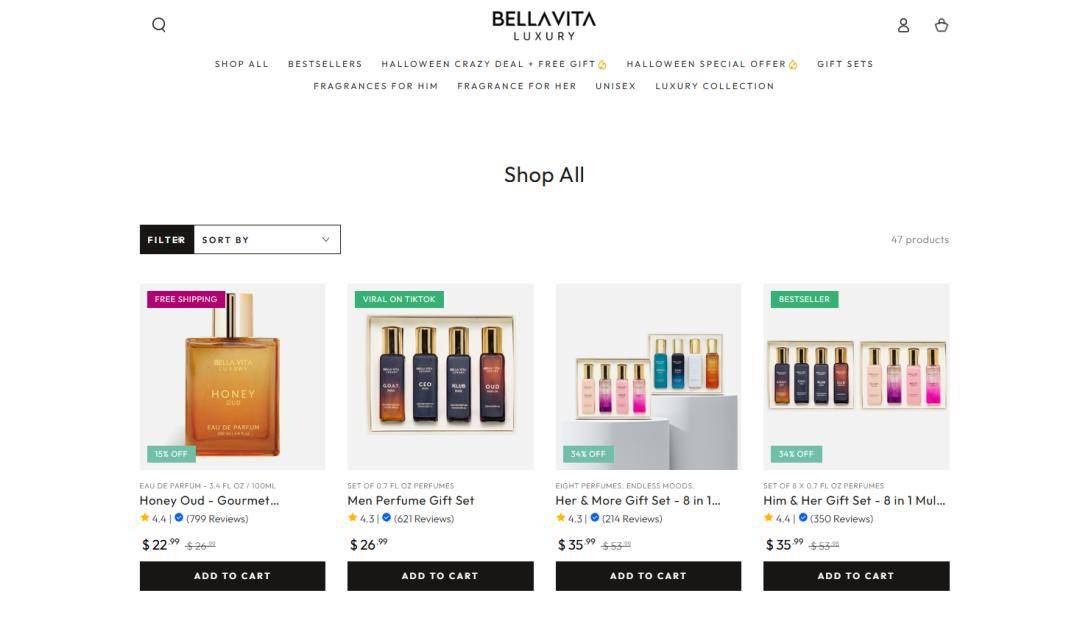Open the account profile icon
1080x624 pixels.
903,25
